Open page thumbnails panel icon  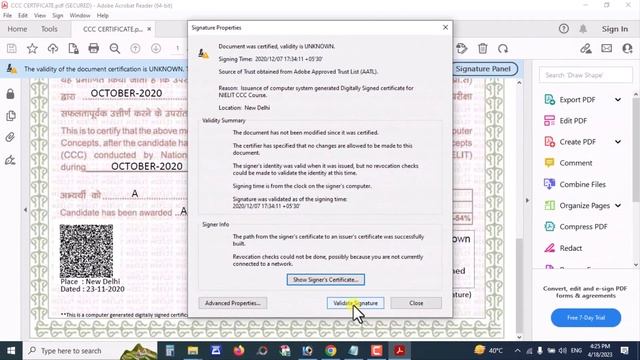point(11,116)
